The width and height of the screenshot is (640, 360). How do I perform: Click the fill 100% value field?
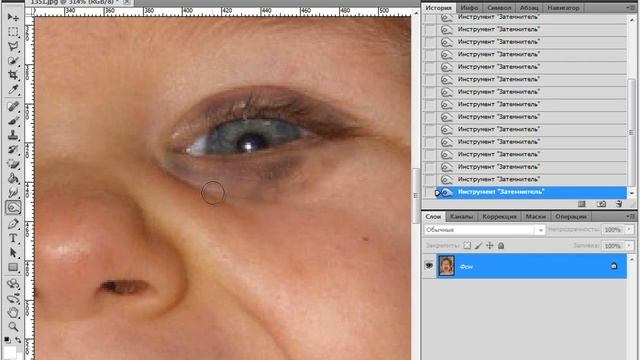pos(613,246)
